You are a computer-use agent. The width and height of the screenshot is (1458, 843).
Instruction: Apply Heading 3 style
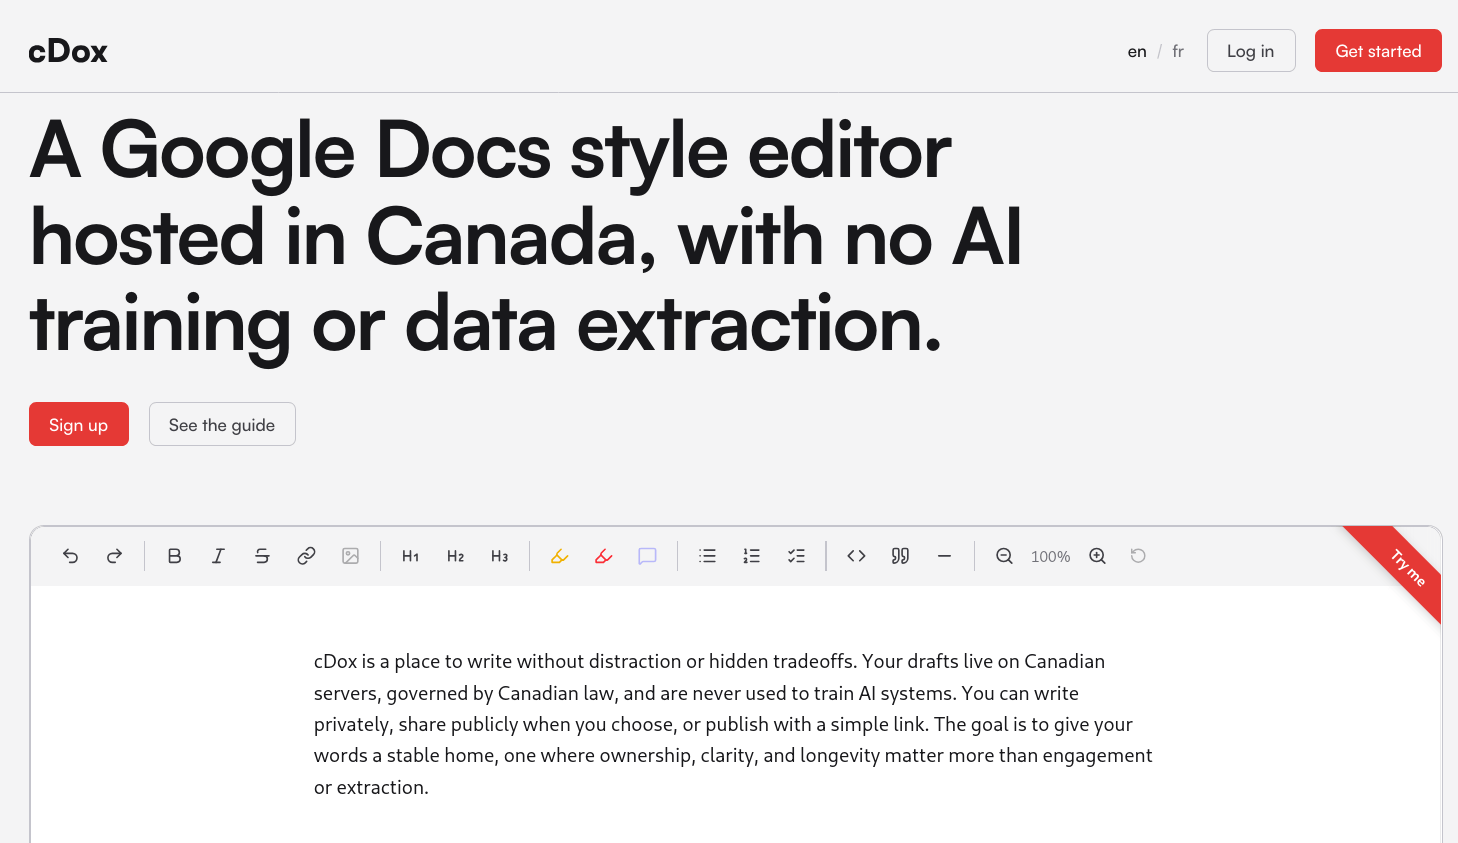(499, 556)
